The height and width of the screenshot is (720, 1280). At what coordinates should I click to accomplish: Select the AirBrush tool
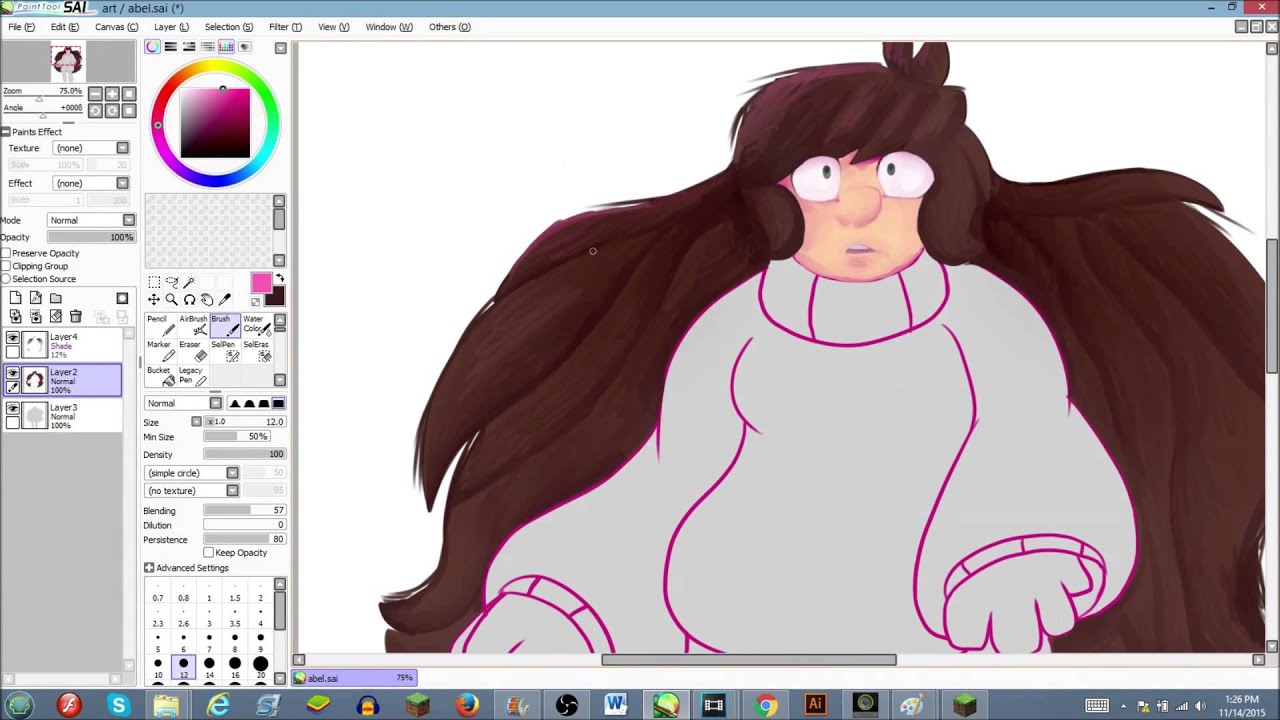click(193, 326)
